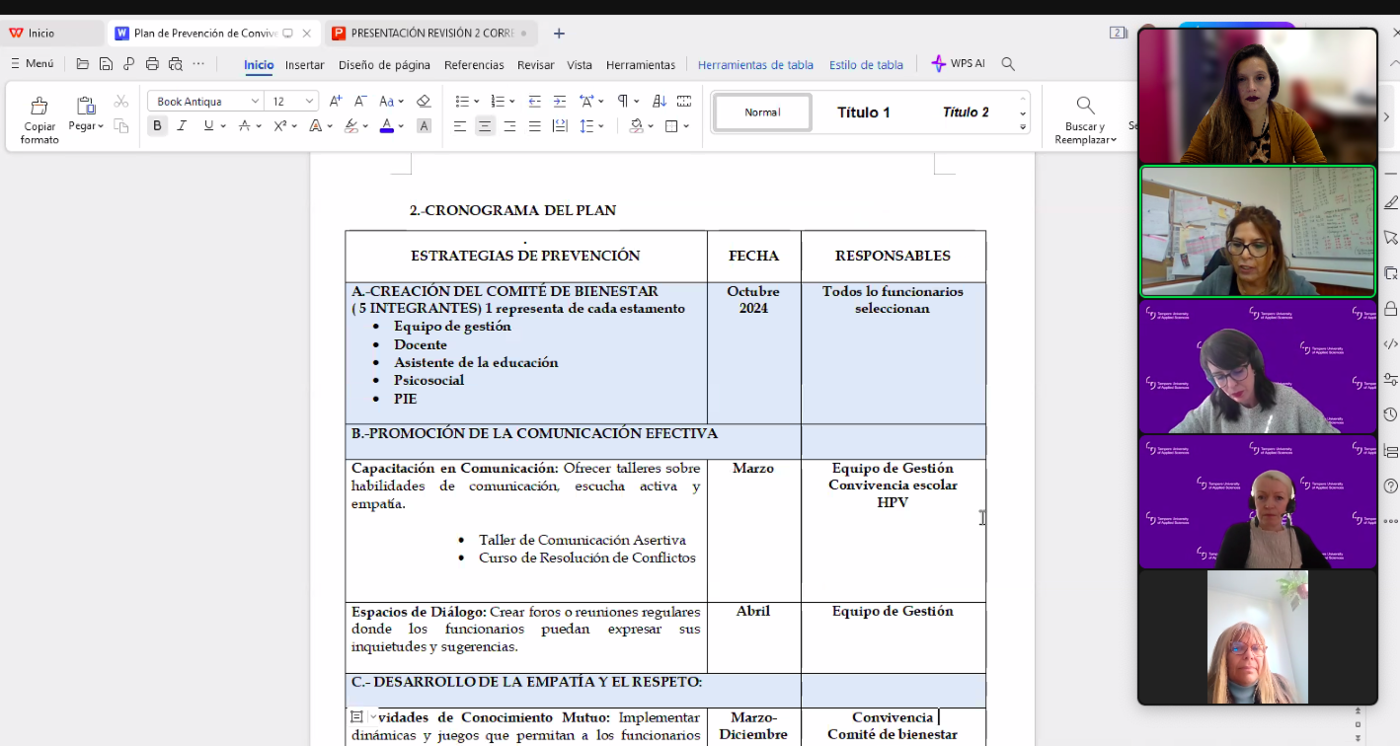Open borders dropdown arrow

(686, 126)
